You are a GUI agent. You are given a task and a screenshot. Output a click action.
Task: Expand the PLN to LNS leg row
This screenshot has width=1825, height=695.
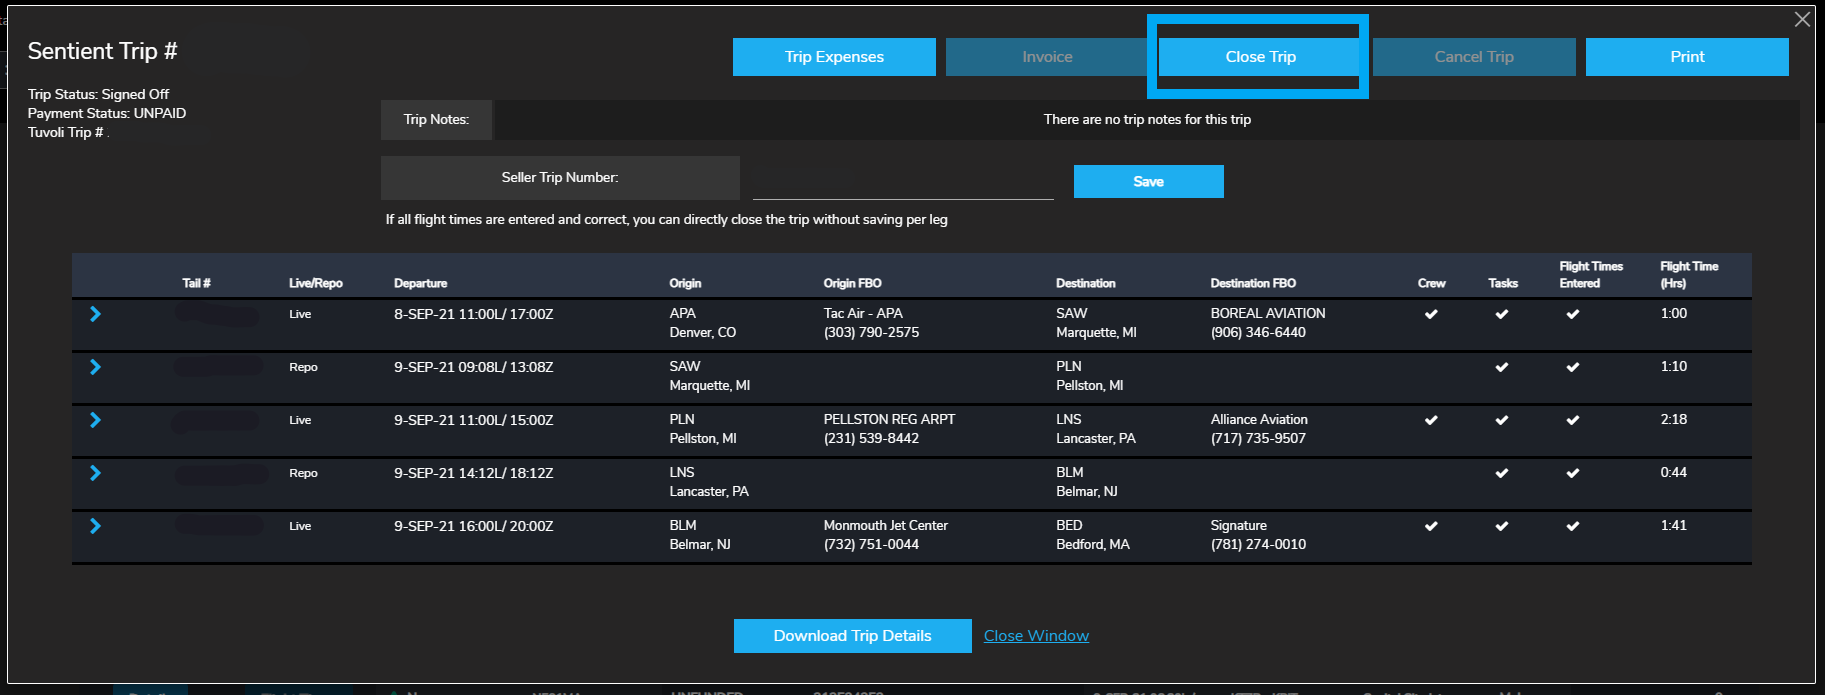tap(95, 420)
